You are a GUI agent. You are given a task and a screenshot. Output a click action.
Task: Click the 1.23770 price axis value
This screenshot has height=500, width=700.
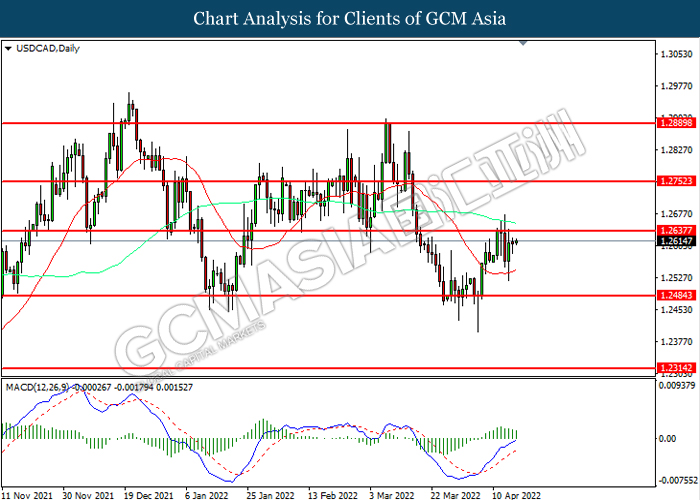pyautogui.click(x=676, y=342)
